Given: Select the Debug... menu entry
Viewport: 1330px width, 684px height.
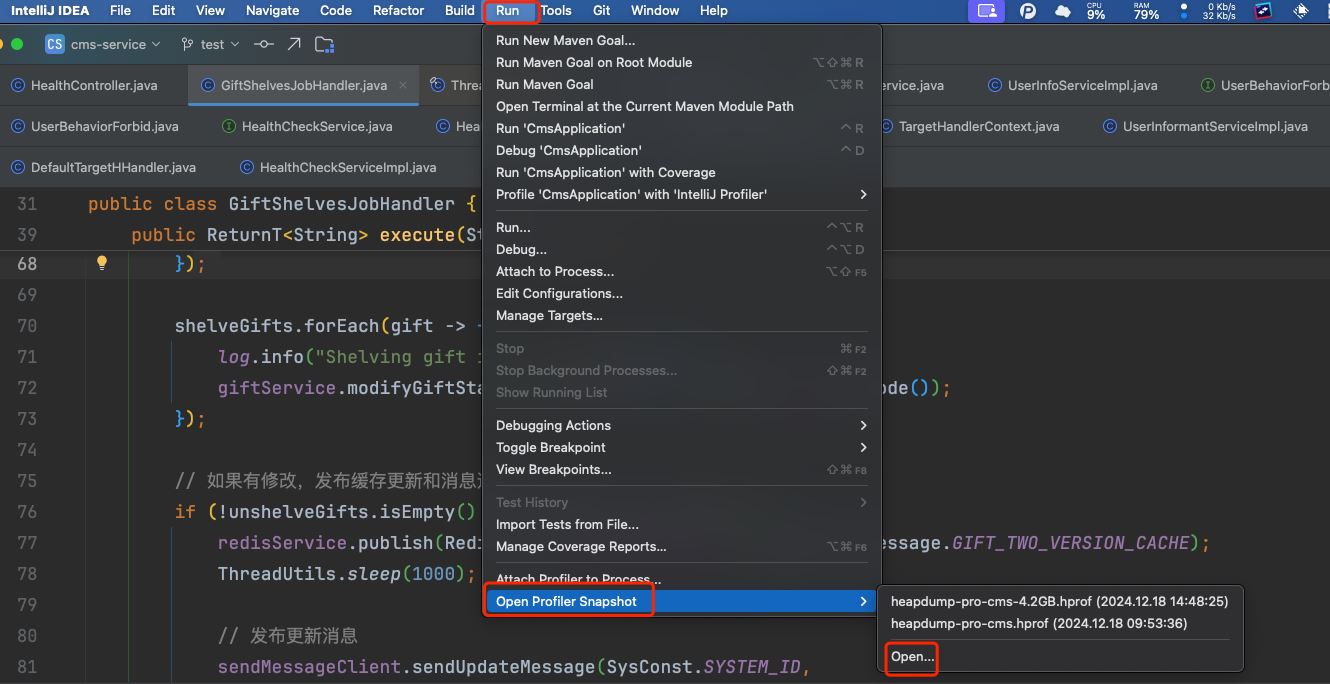Looking at the screenshot, I should (x=682, y=249).
